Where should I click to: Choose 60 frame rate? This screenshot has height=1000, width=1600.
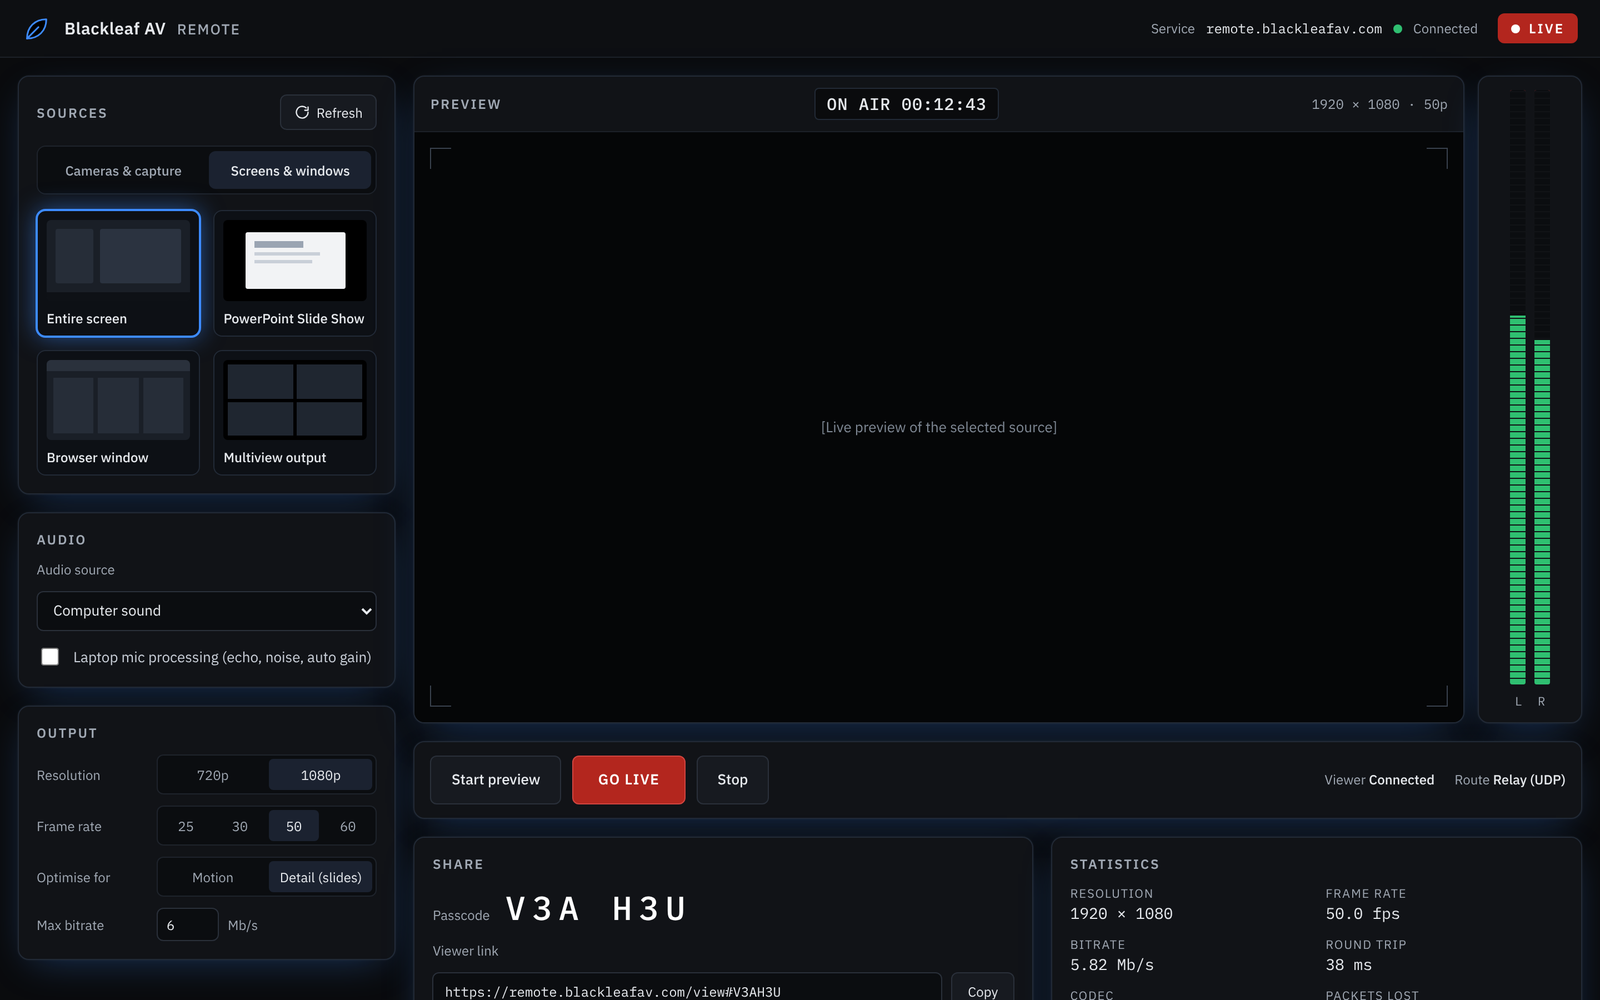348,826
